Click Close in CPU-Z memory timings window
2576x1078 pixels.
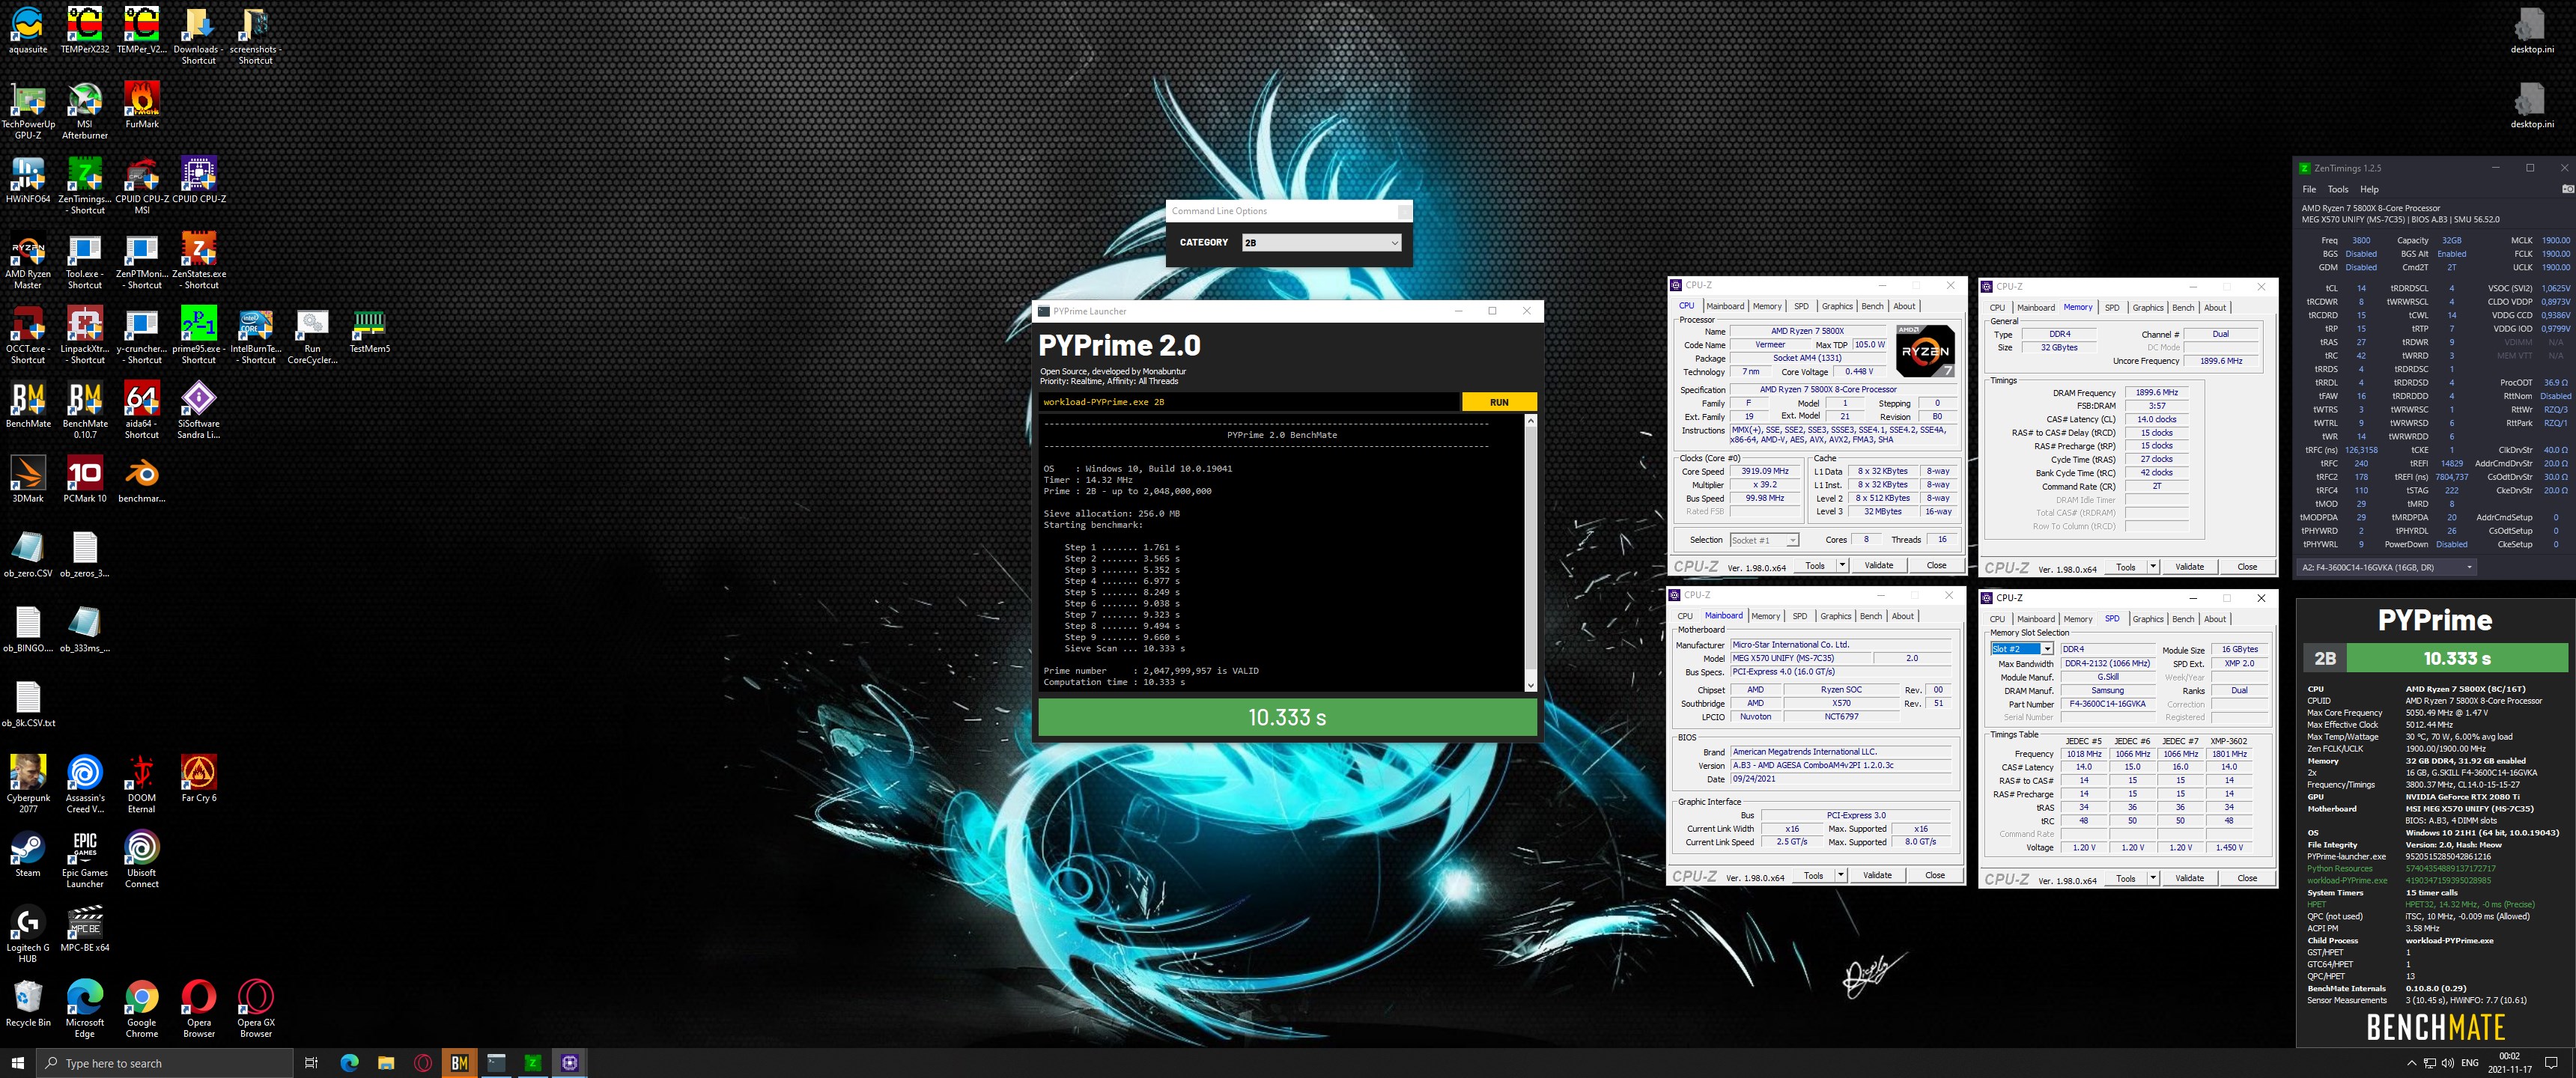tap(2247, 567)
